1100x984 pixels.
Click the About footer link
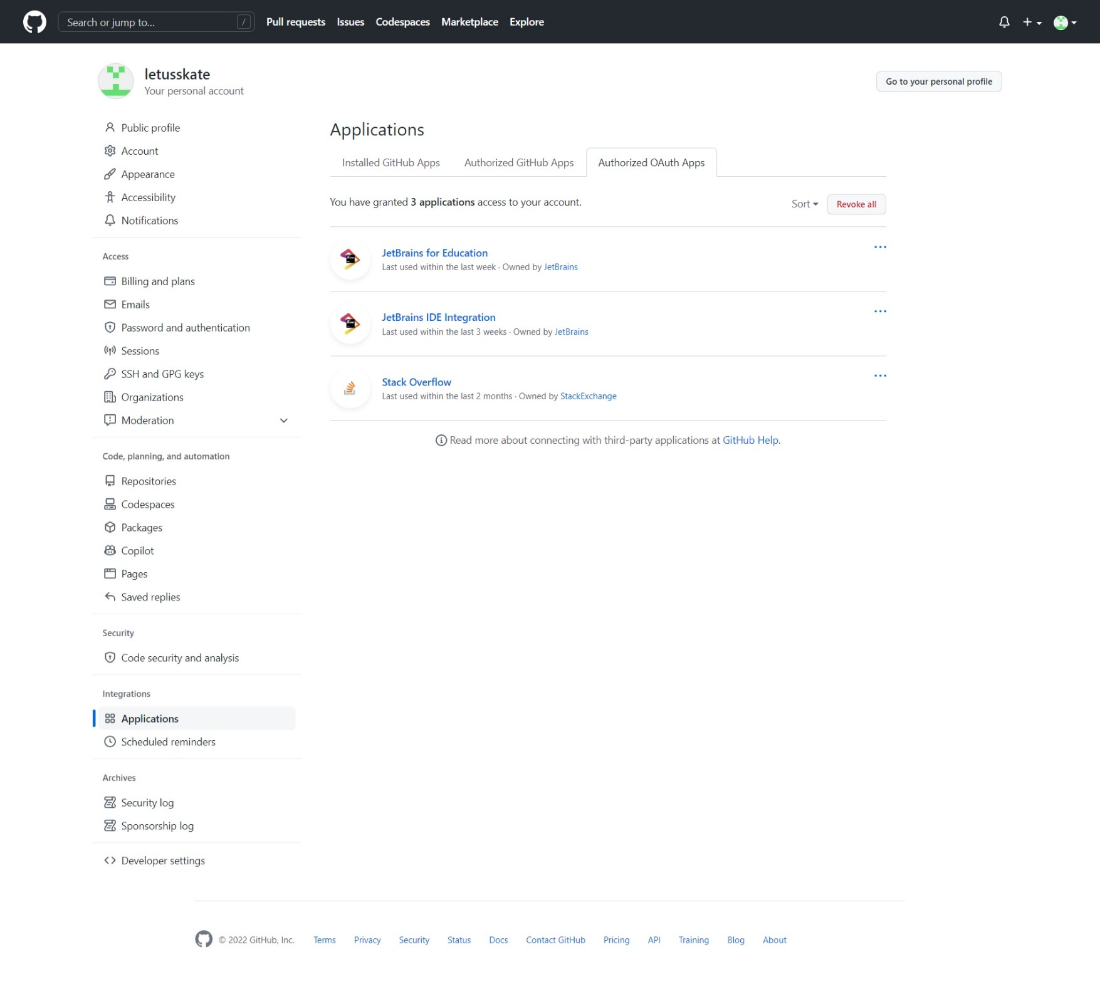click(774, 940)
